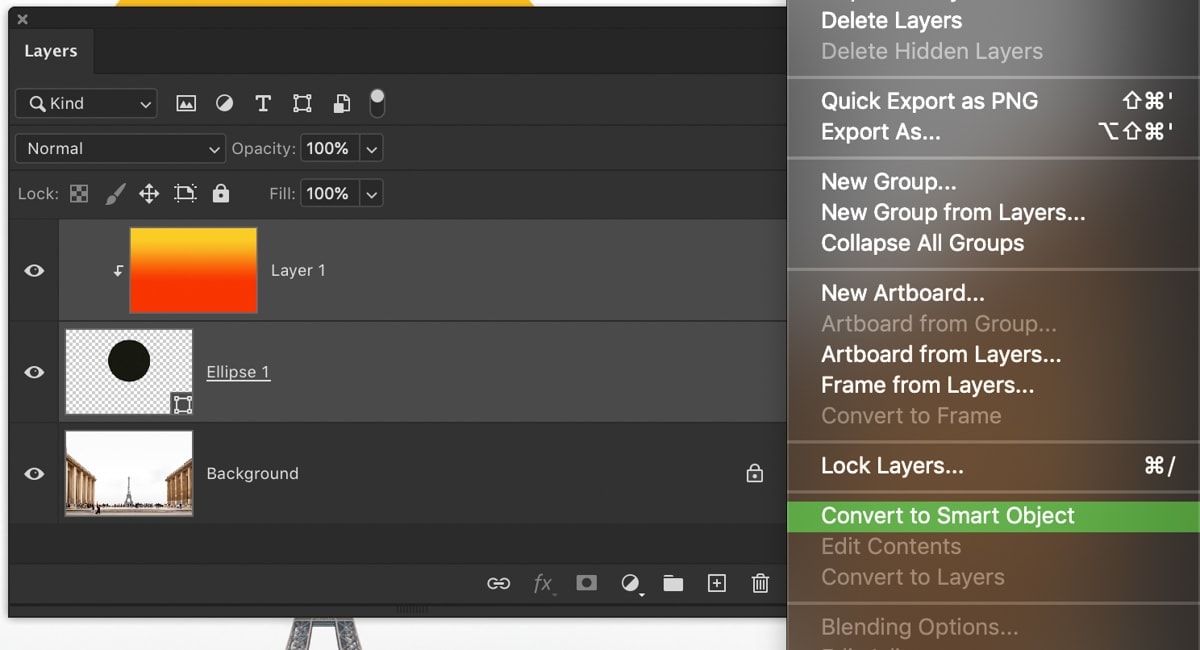Click the add layer mask icon
The image size is (1200, 650).
[587, 583]
